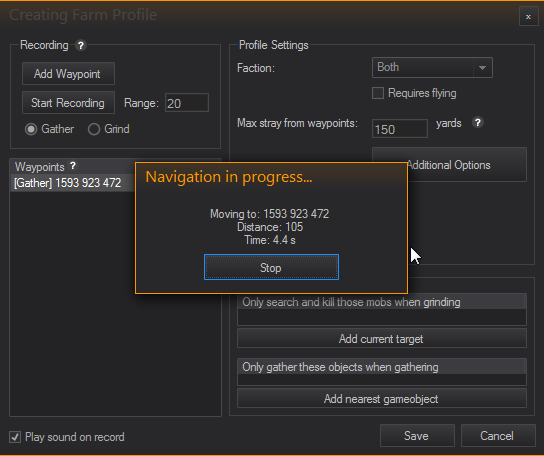Save the farm profile
The width and height of the screenshot is (544, 456).
tap(417, 436)
